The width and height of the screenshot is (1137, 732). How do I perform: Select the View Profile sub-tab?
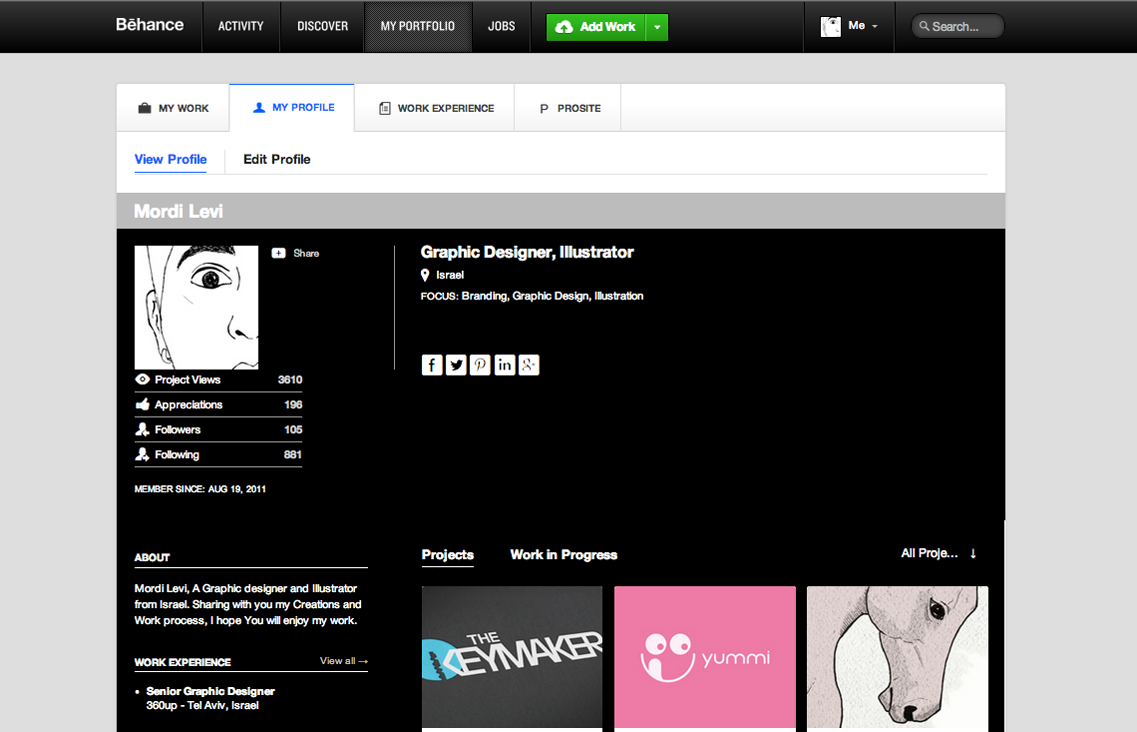click(170, 159)
